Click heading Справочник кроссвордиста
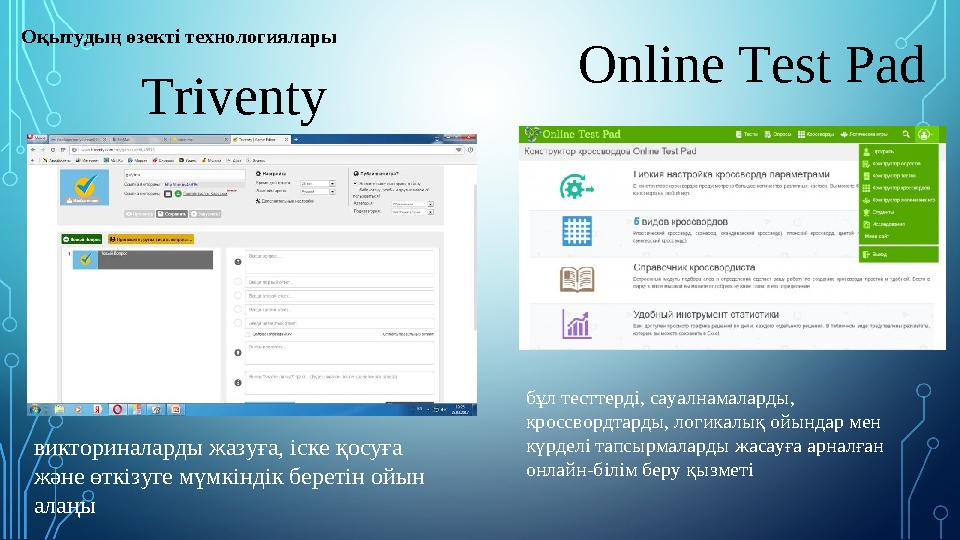 [694, 268]
